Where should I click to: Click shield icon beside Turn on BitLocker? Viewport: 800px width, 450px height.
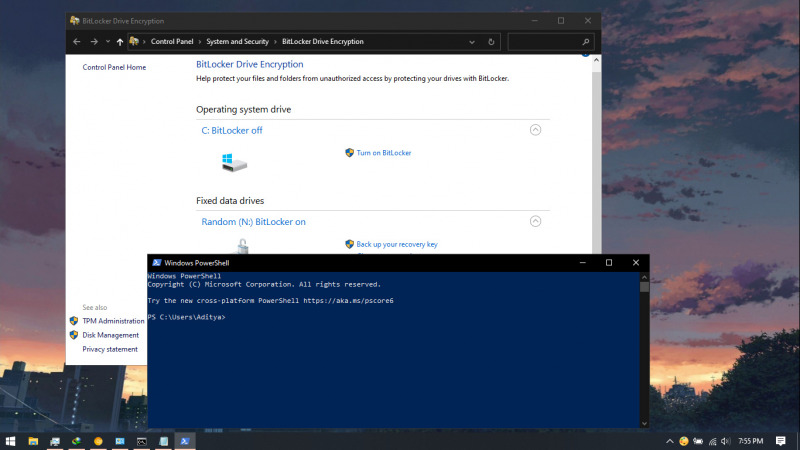coord(349,153)
